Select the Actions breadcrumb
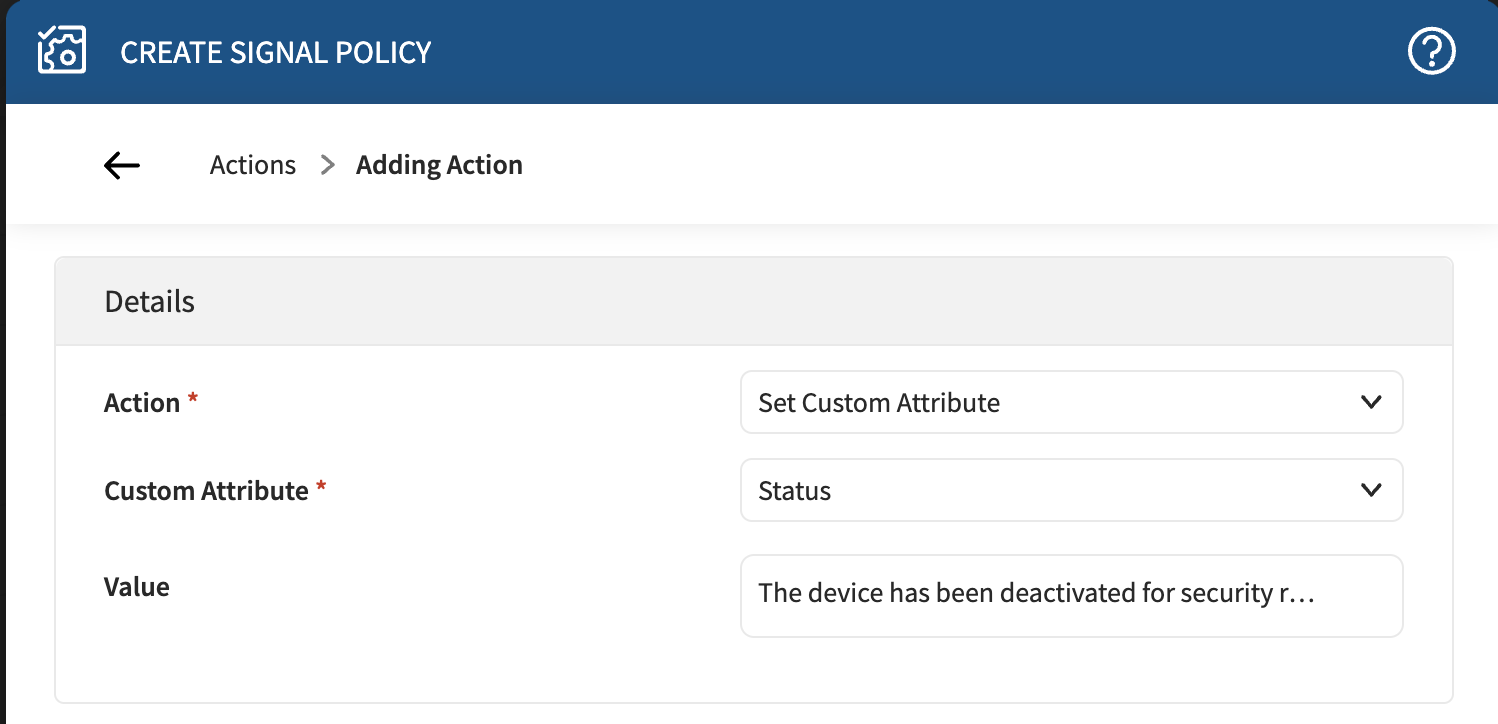The height and width of the screenshot is (724, 1498). [x=253, y=165]
